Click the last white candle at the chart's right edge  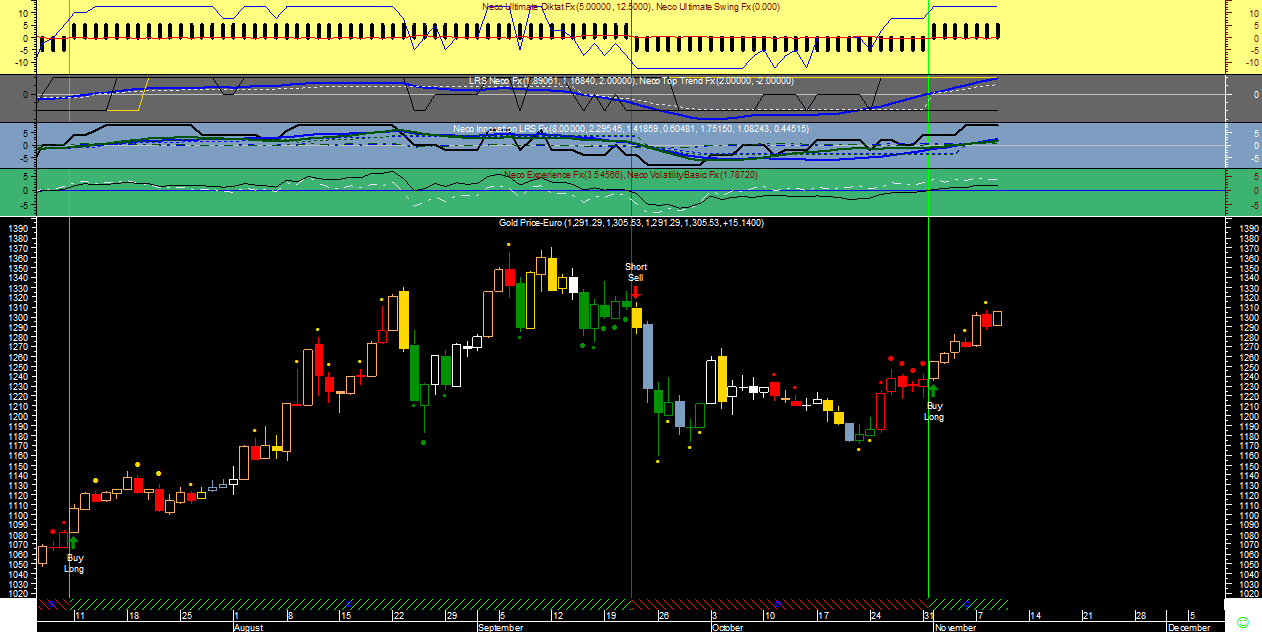[997, 318]
